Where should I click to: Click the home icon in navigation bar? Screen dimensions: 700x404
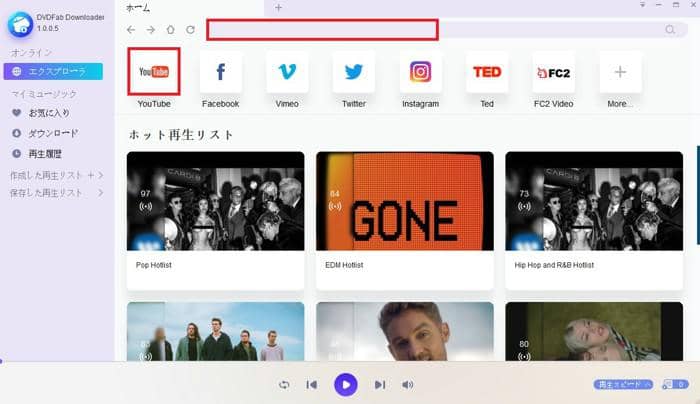170,30
